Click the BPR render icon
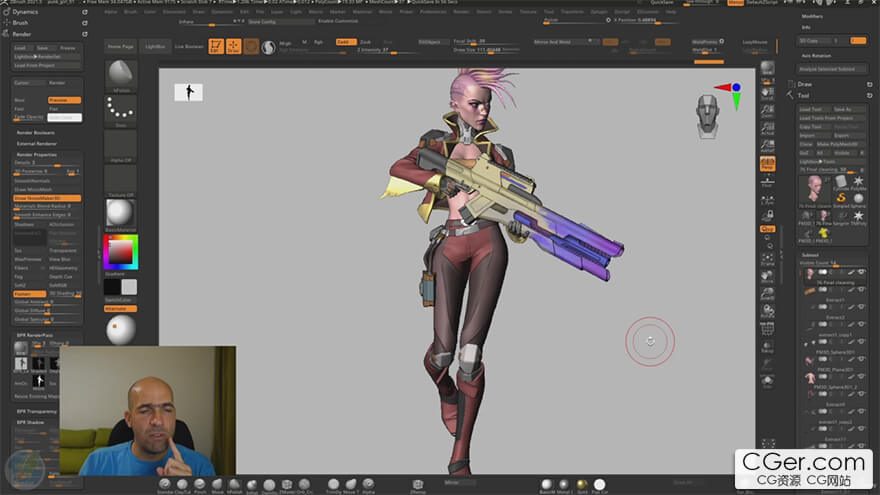This screenshot has height=495, width=880. pos(767,70)
